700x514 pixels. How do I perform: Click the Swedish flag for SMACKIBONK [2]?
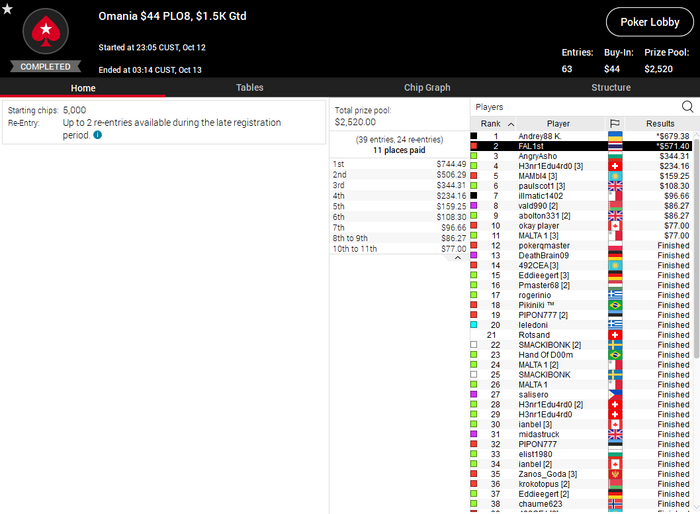click(x=615, y=345)
